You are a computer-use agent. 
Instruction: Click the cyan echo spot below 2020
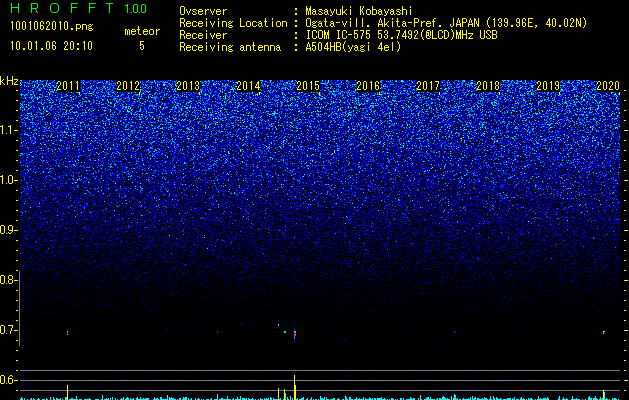(x=604, y=332)
